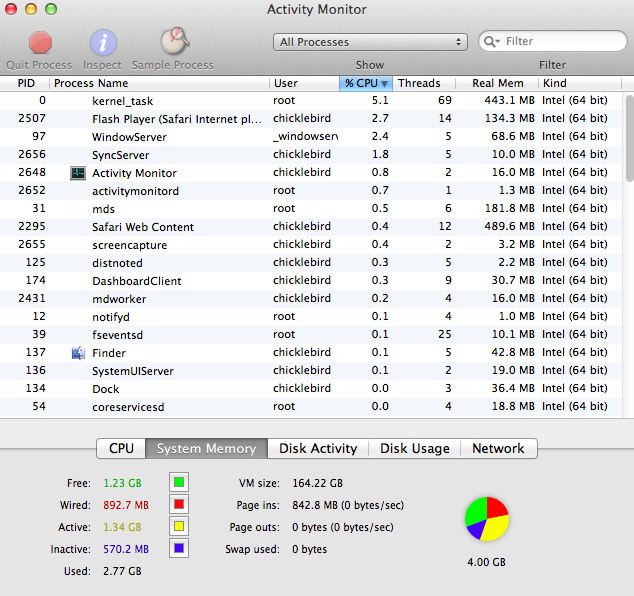Click the memory usage pie chart
Screen dimensions: 634x596
[x=487, y=519]
